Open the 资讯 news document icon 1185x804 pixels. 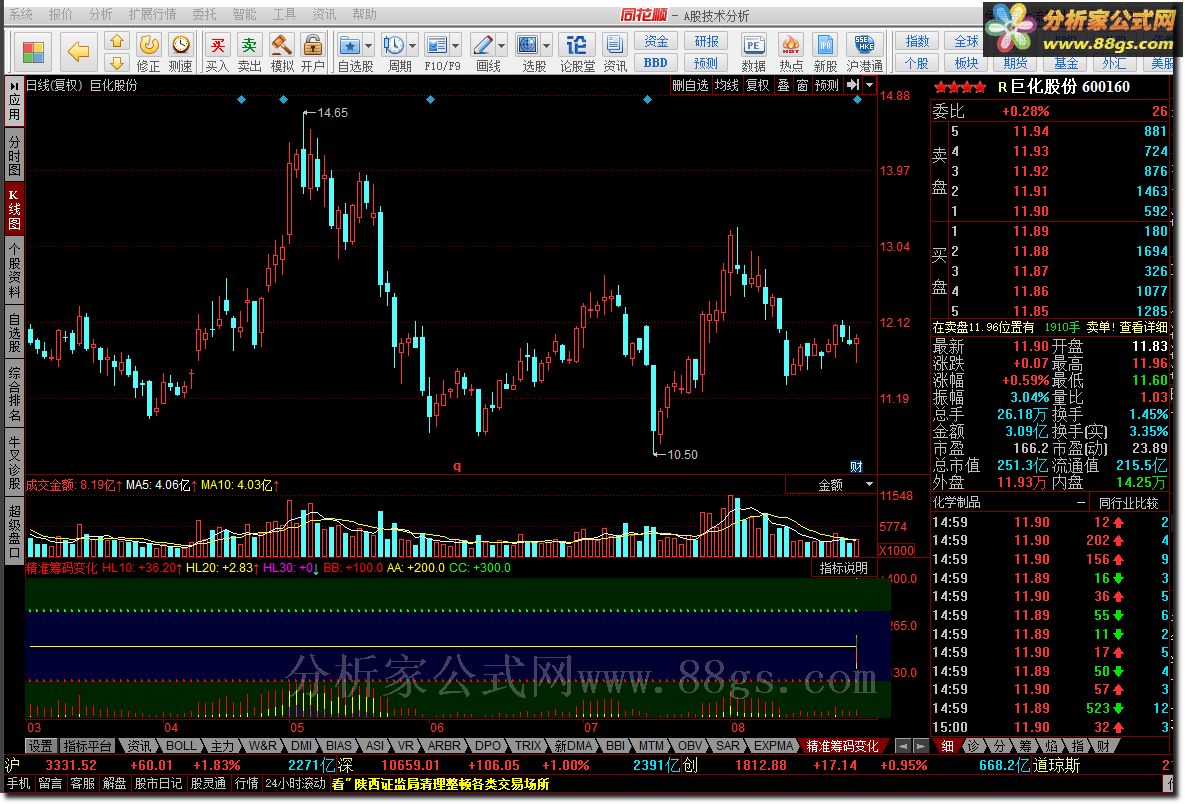pyautogui.click(x=614, y=52)
